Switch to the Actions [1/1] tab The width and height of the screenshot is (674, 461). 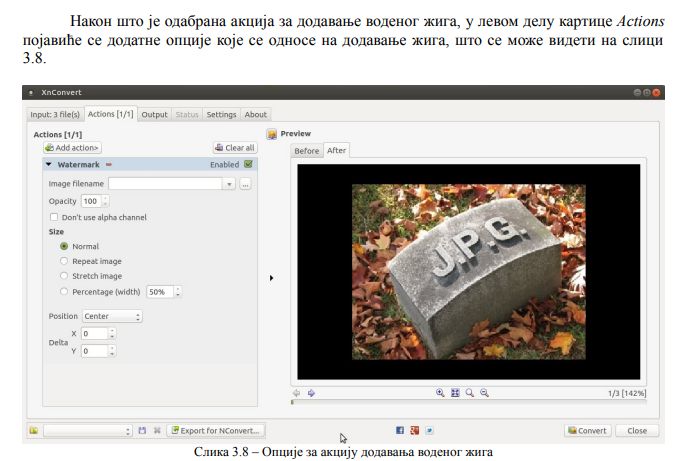point(110,114)
